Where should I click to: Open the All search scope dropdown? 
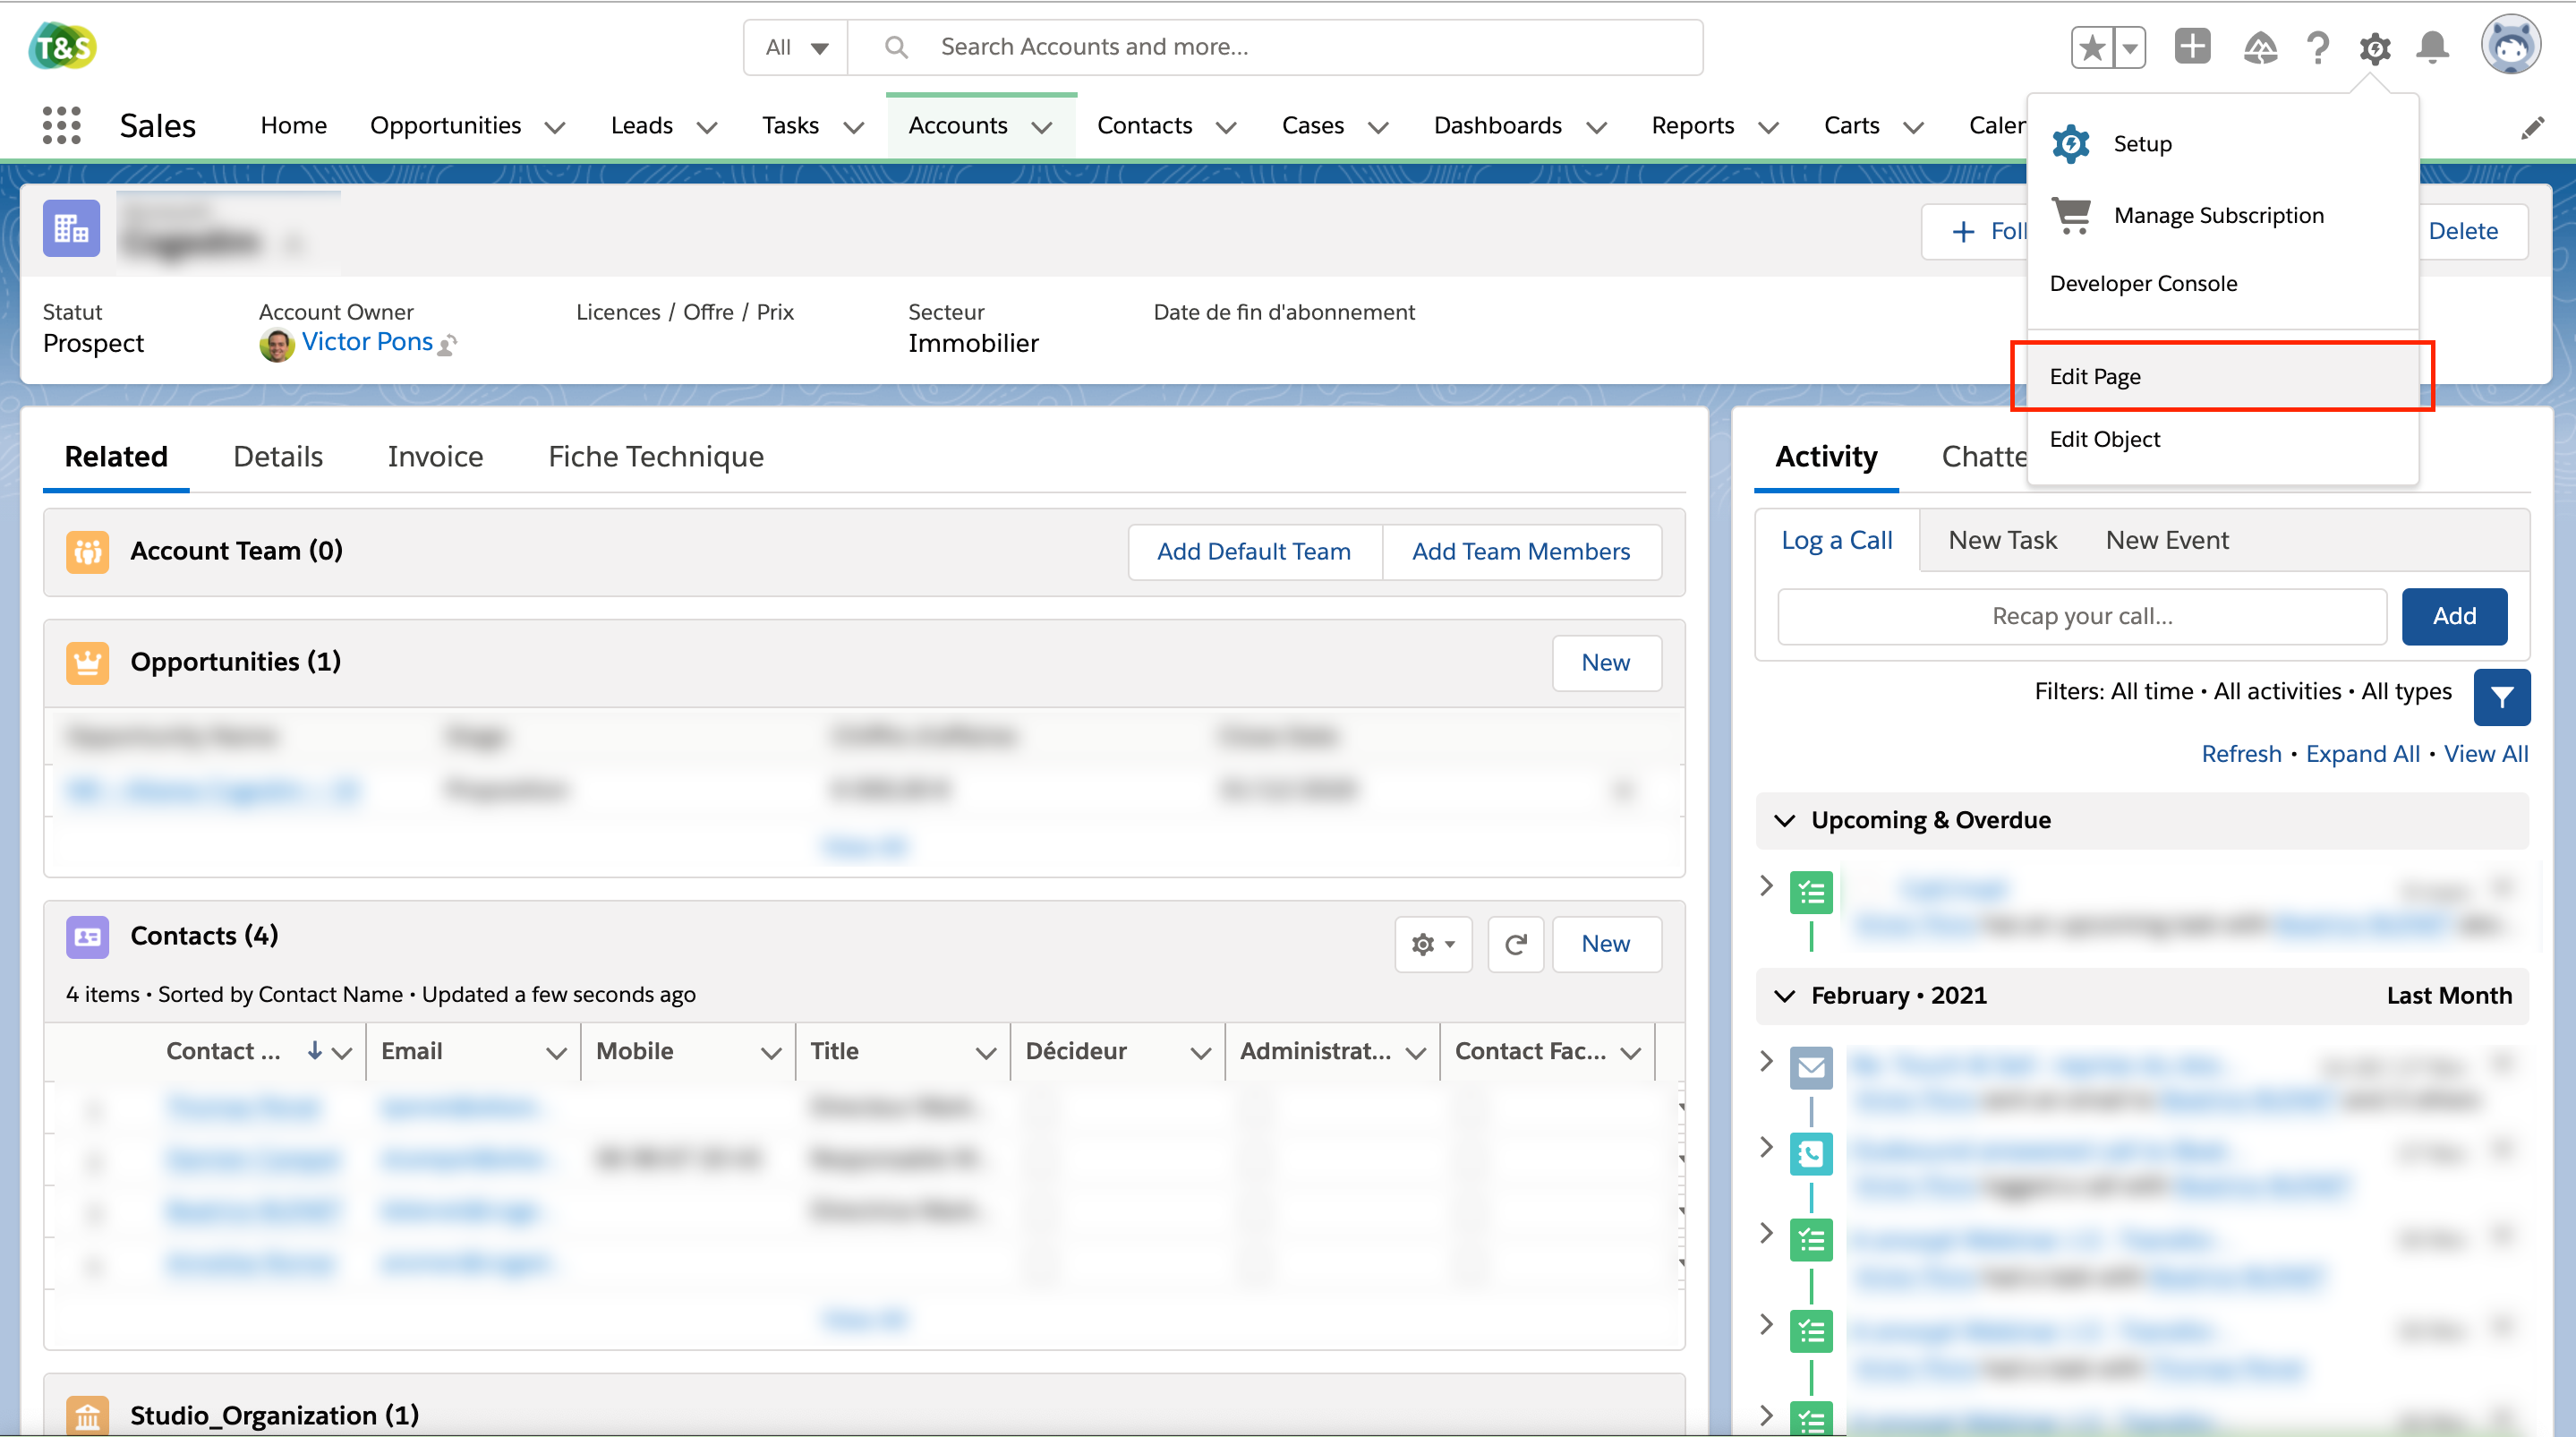point(796,47)
